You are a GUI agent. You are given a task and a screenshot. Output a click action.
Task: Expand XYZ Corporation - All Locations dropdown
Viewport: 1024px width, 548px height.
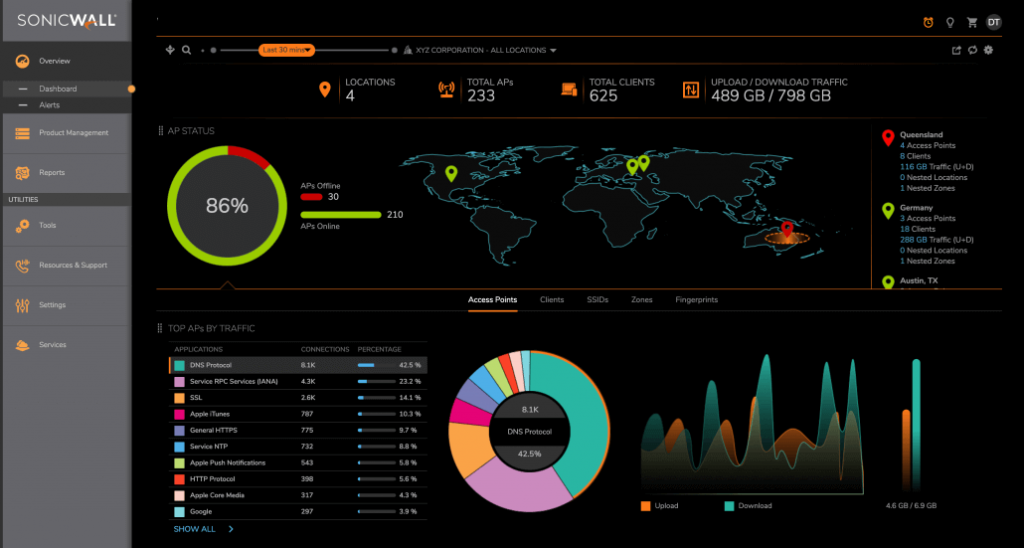click(x=480, y=50)
